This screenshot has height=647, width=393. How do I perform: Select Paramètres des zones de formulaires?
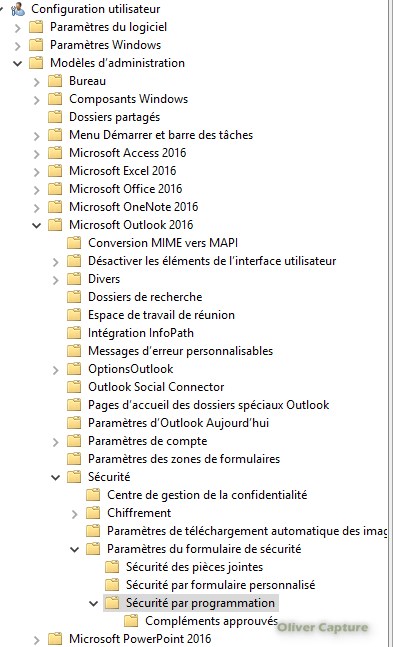tap(184, 459)
